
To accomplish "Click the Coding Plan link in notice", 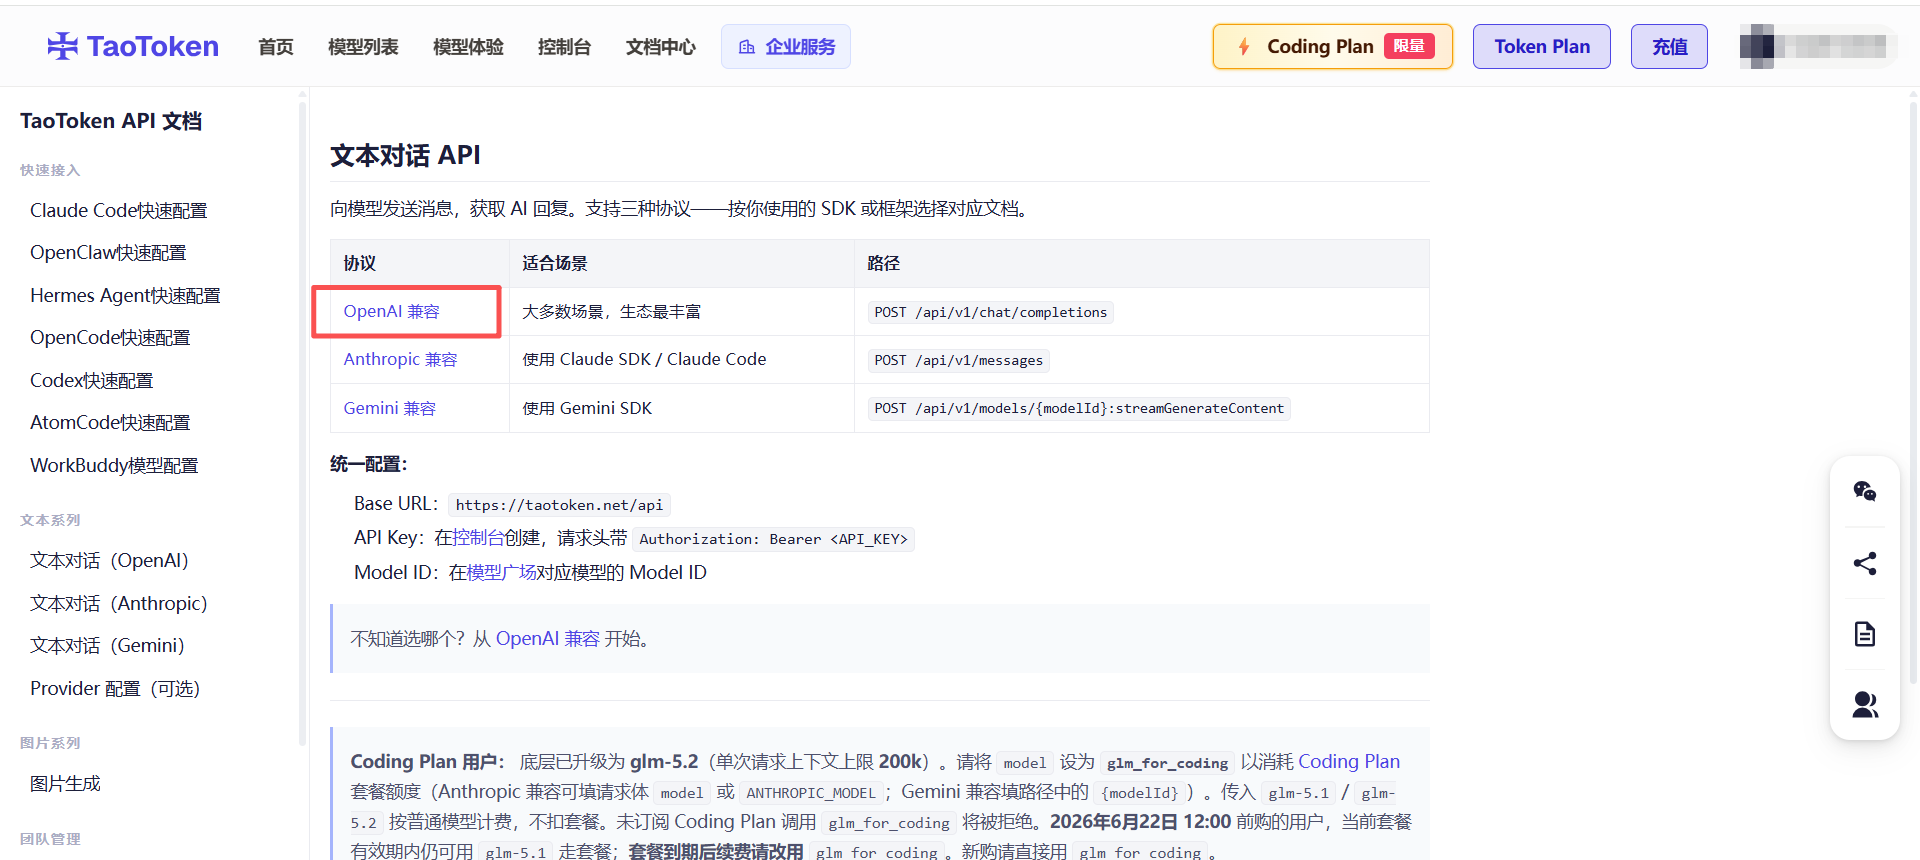I will pos(1349,762).
